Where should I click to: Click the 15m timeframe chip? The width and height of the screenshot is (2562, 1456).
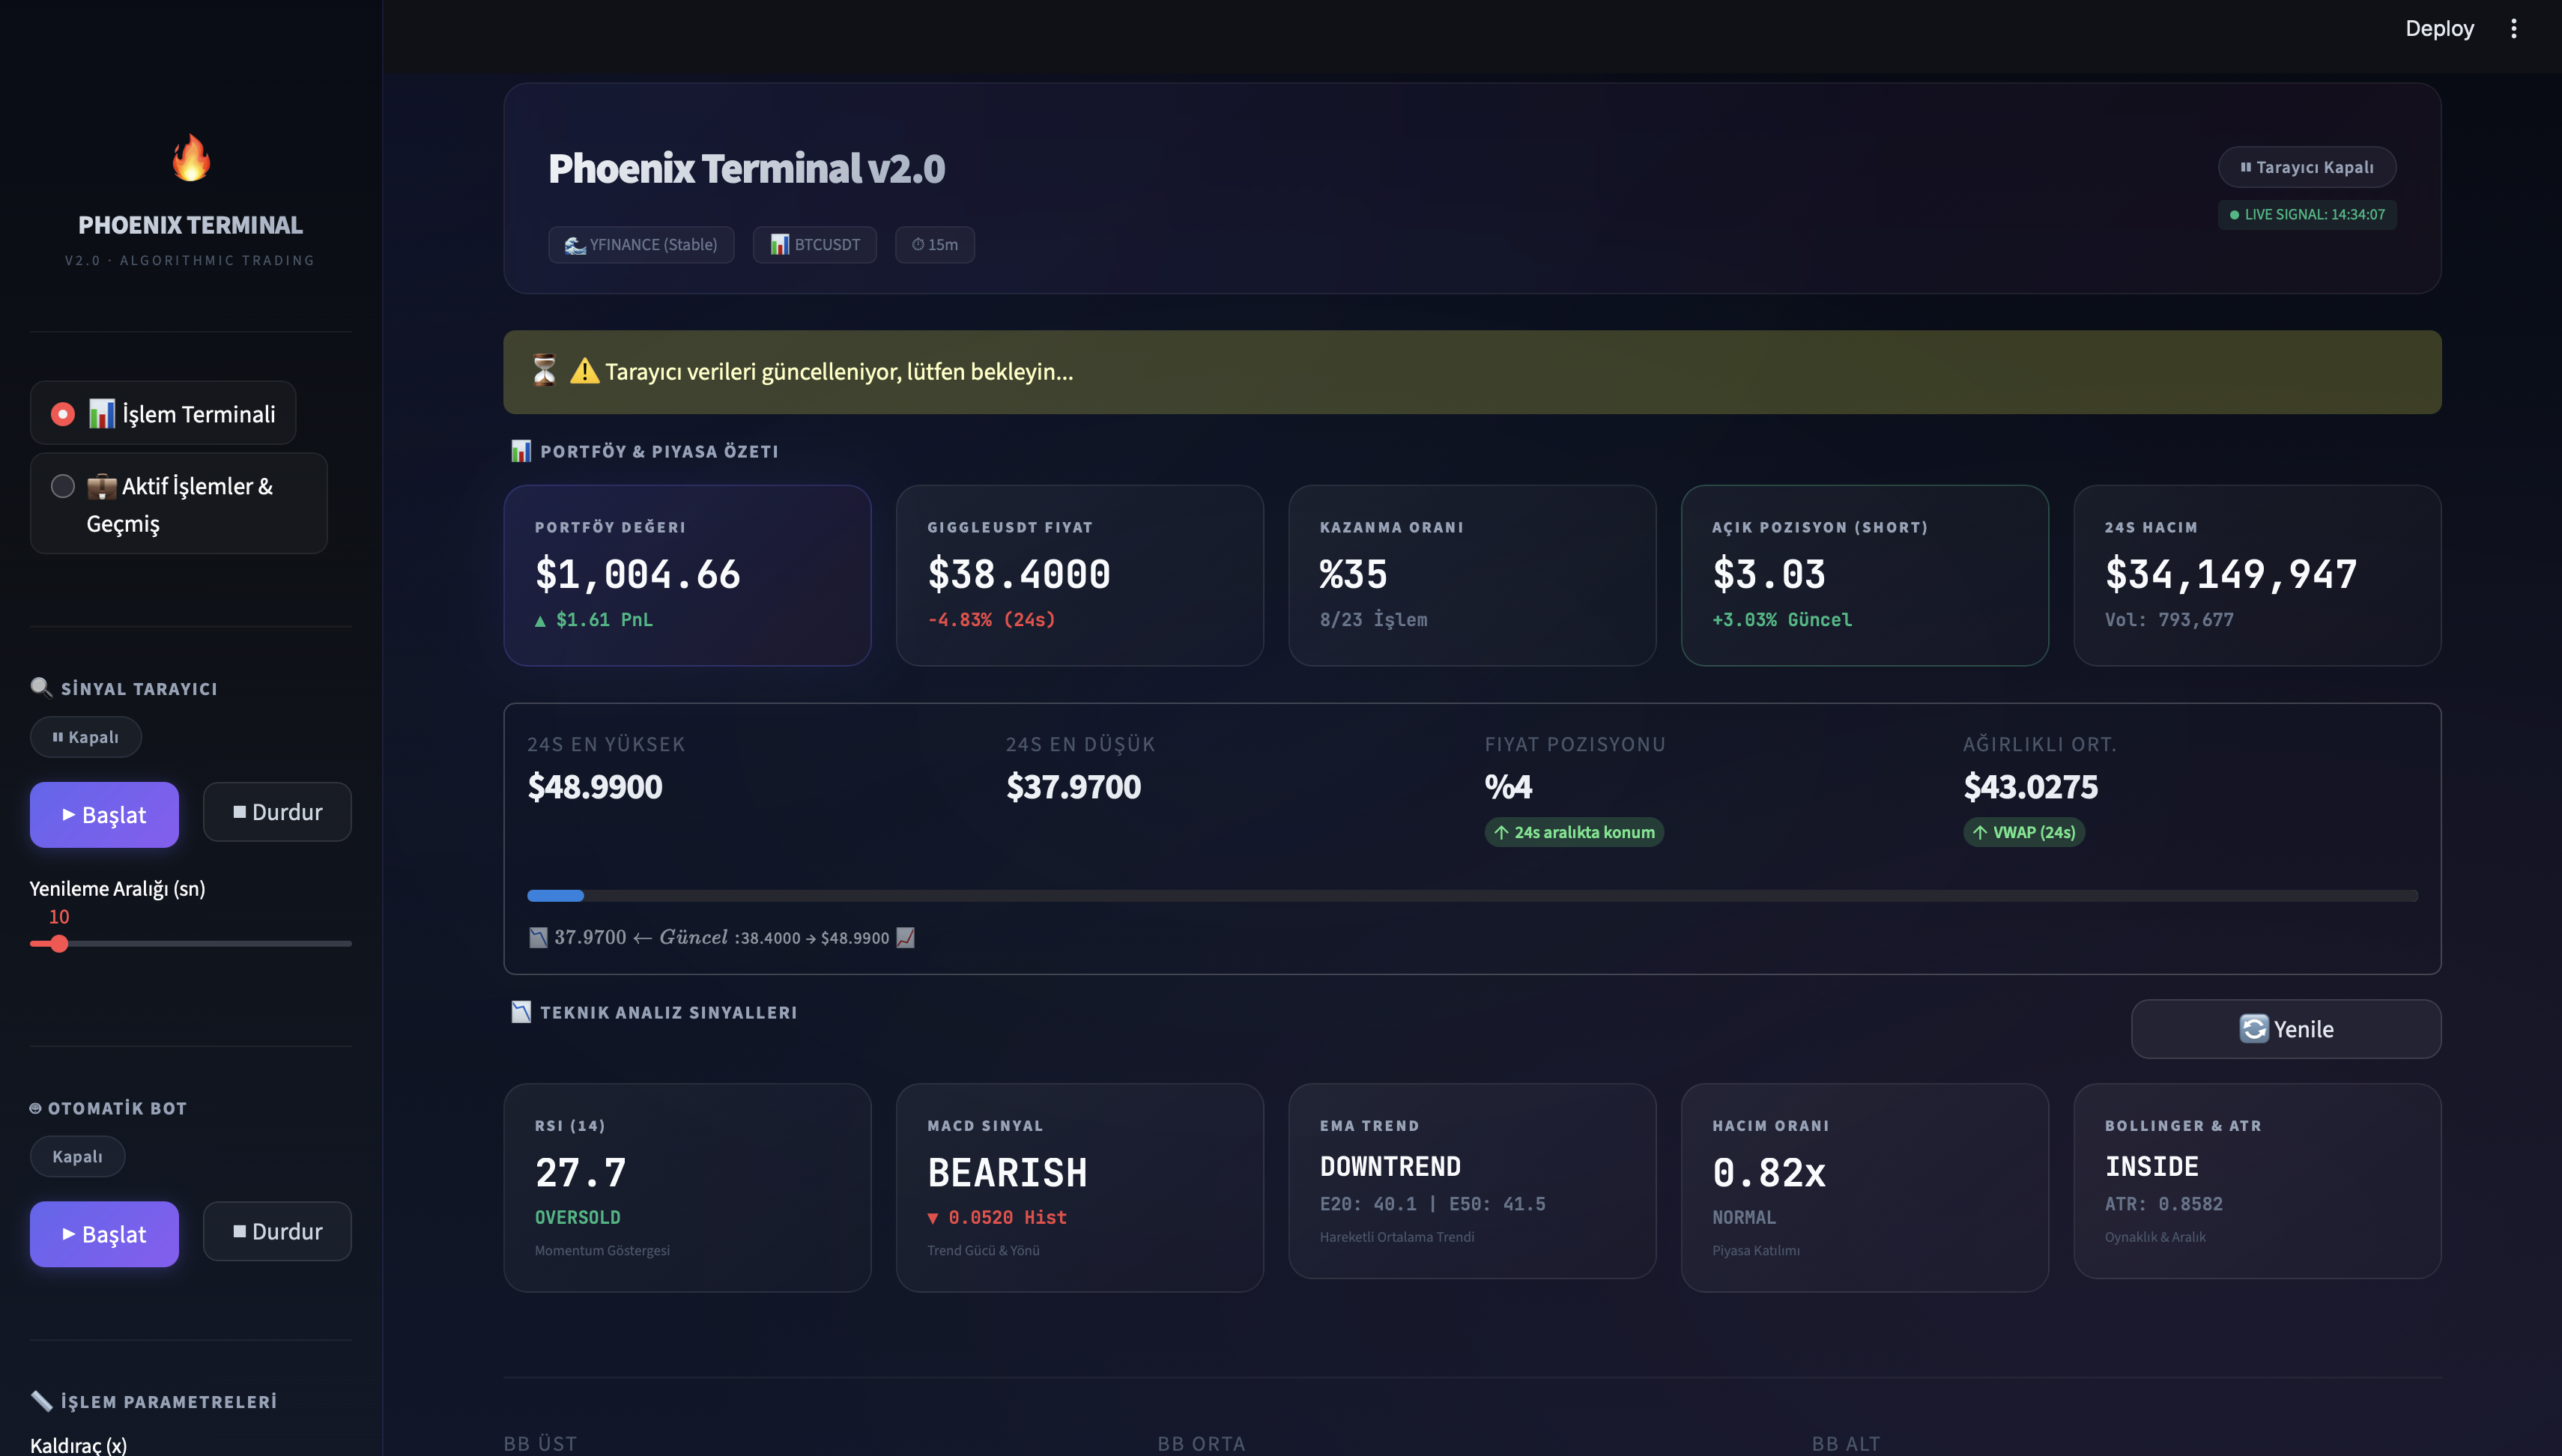934,244
